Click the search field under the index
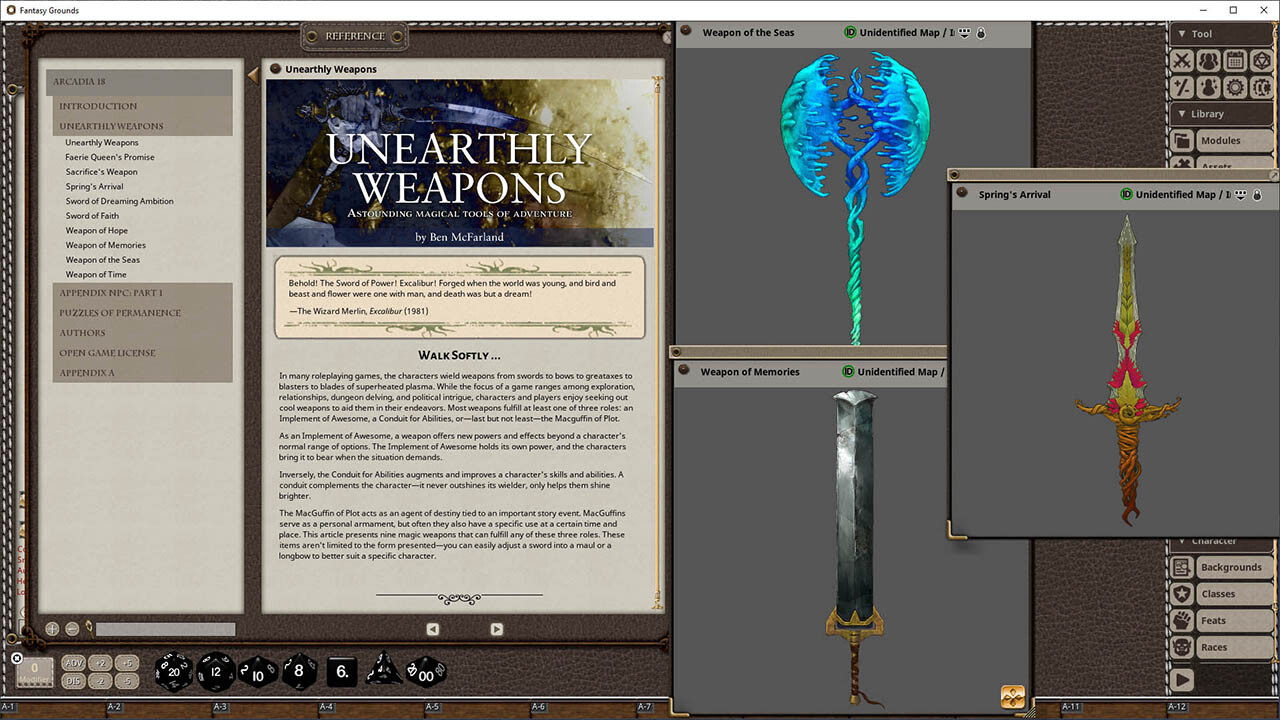 (165, 630)
